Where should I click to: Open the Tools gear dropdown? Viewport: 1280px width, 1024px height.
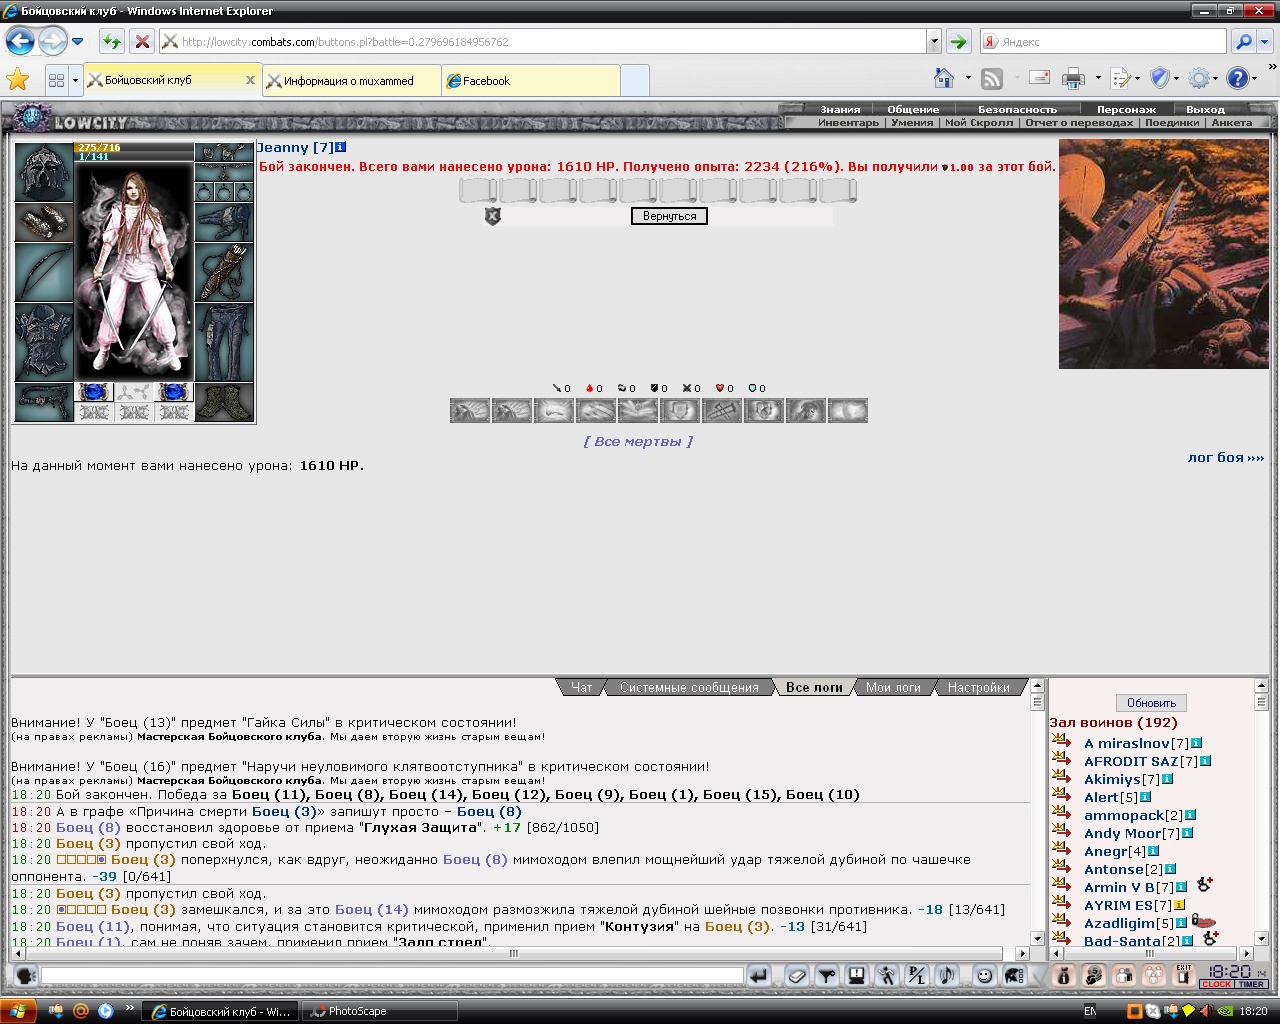(x=1204, y=78)
